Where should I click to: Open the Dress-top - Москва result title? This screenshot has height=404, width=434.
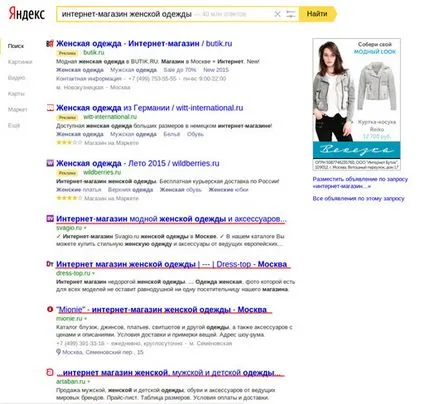point(172,264)
